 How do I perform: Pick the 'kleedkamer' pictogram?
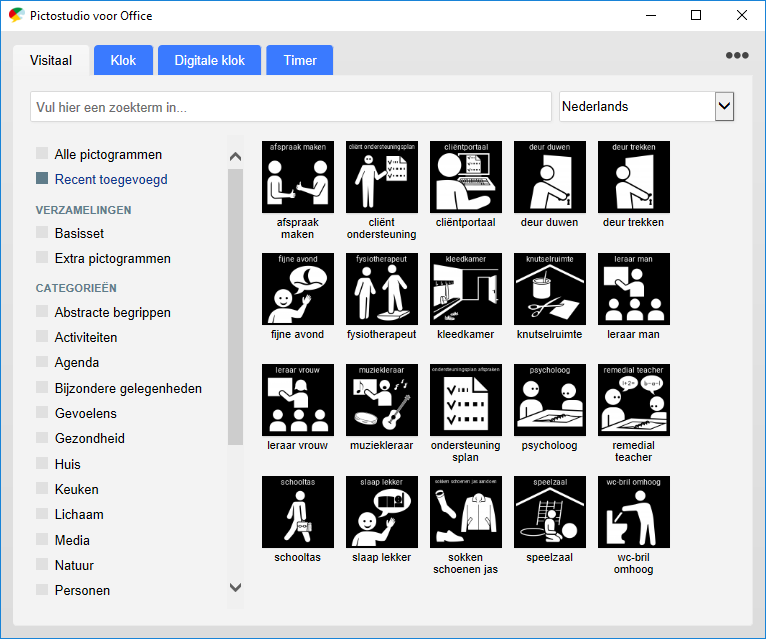pos(466,289)
